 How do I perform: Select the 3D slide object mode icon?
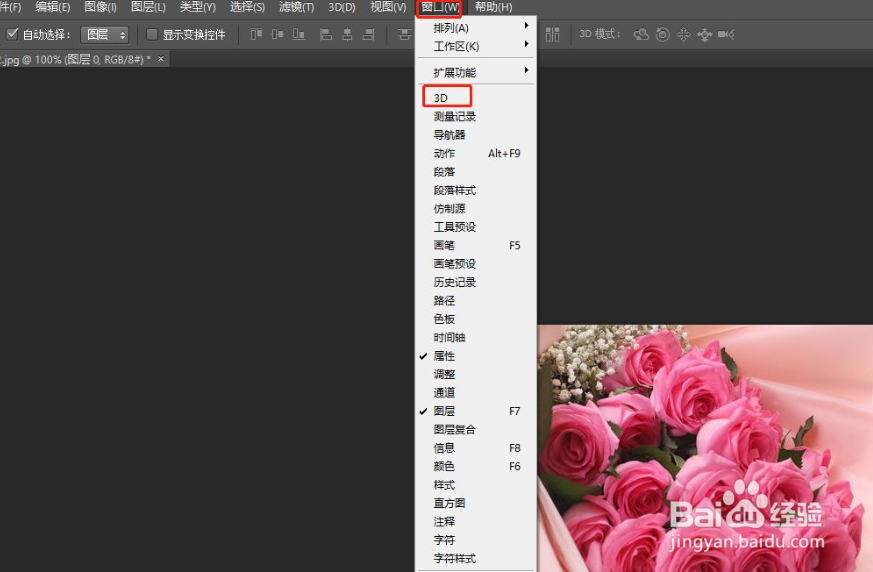tap(704, 35)
